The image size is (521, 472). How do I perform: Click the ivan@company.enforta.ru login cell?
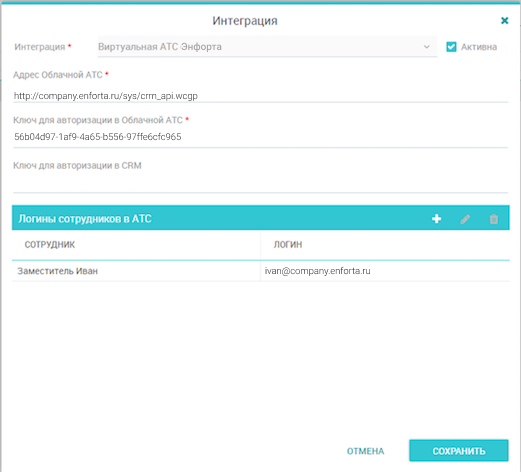tap(385, 271)
